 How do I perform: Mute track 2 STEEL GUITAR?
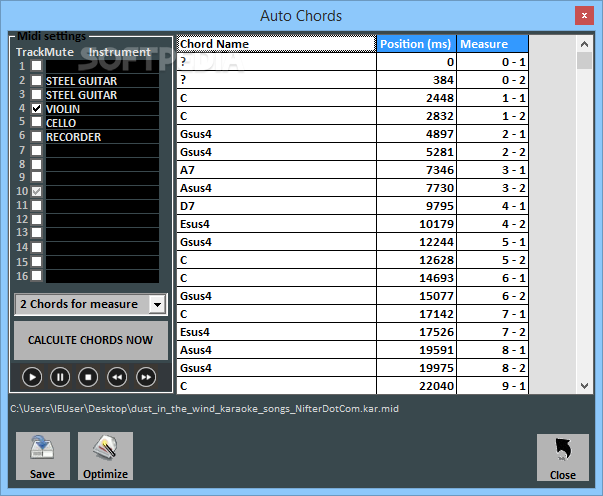pos(37,80)
